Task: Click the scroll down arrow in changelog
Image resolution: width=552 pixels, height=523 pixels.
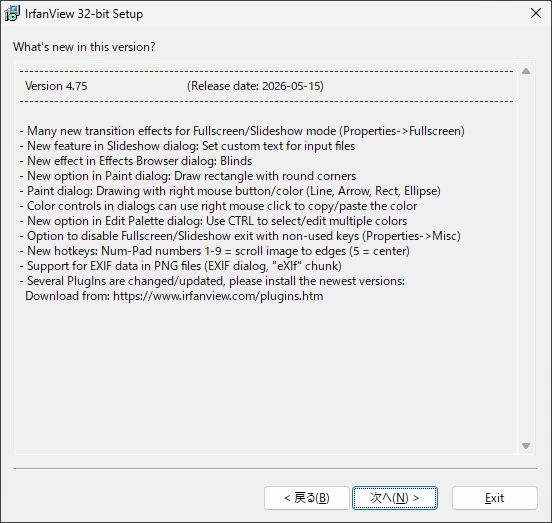Action: [526, 446]
